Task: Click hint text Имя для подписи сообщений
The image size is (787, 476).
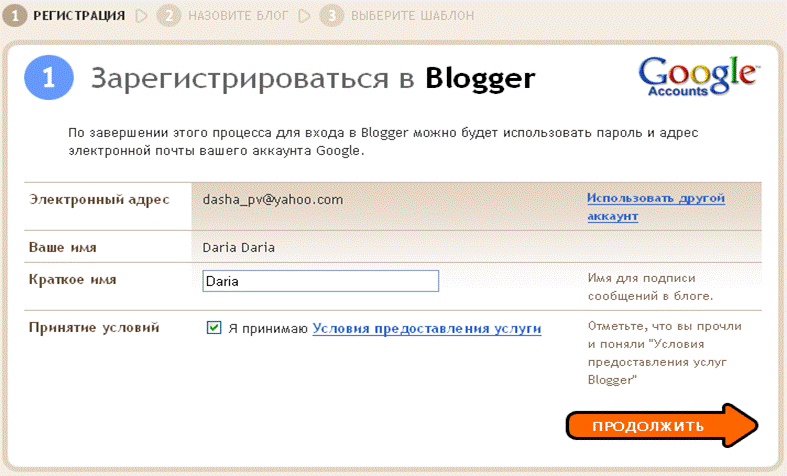Action: click(650, 287)
